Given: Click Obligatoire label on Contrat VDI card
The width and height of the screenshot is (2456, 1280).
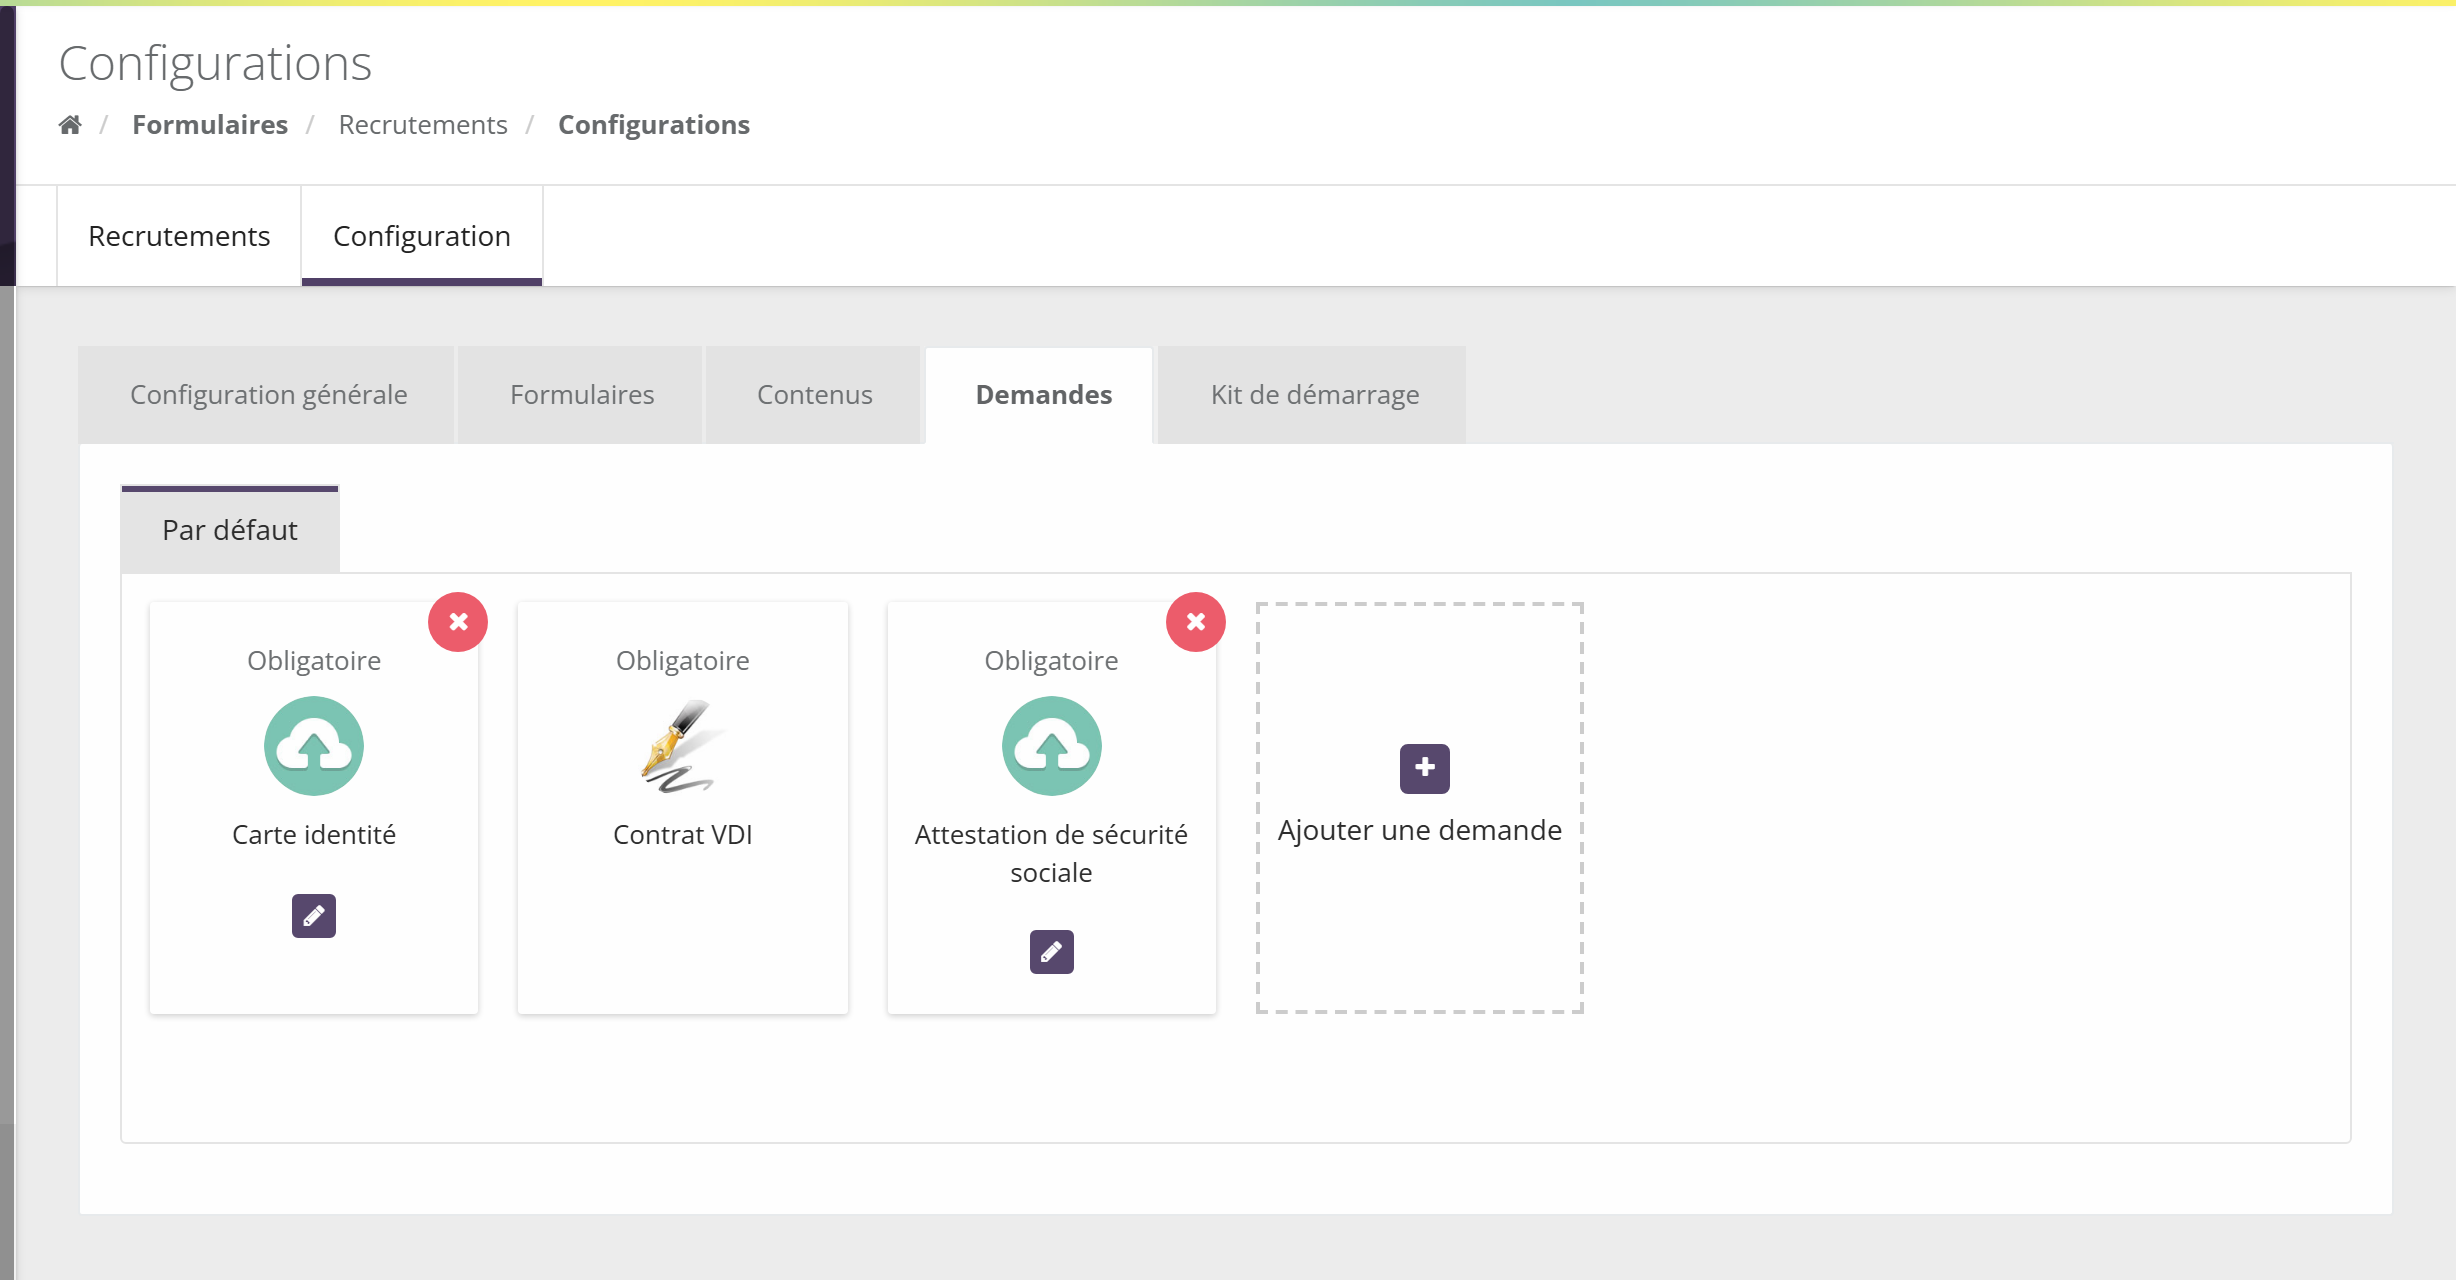Looking at the screenshot, I should pyautogui.click(x=682, y=661).
